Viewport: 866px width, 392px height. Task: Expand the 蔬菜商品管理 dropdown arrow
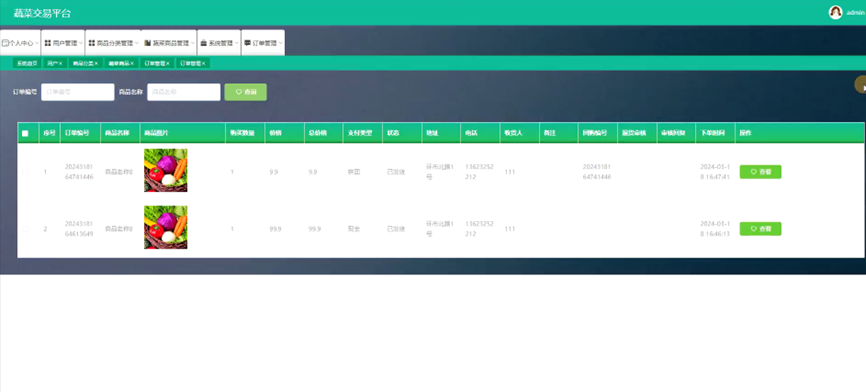coord(192,43)
